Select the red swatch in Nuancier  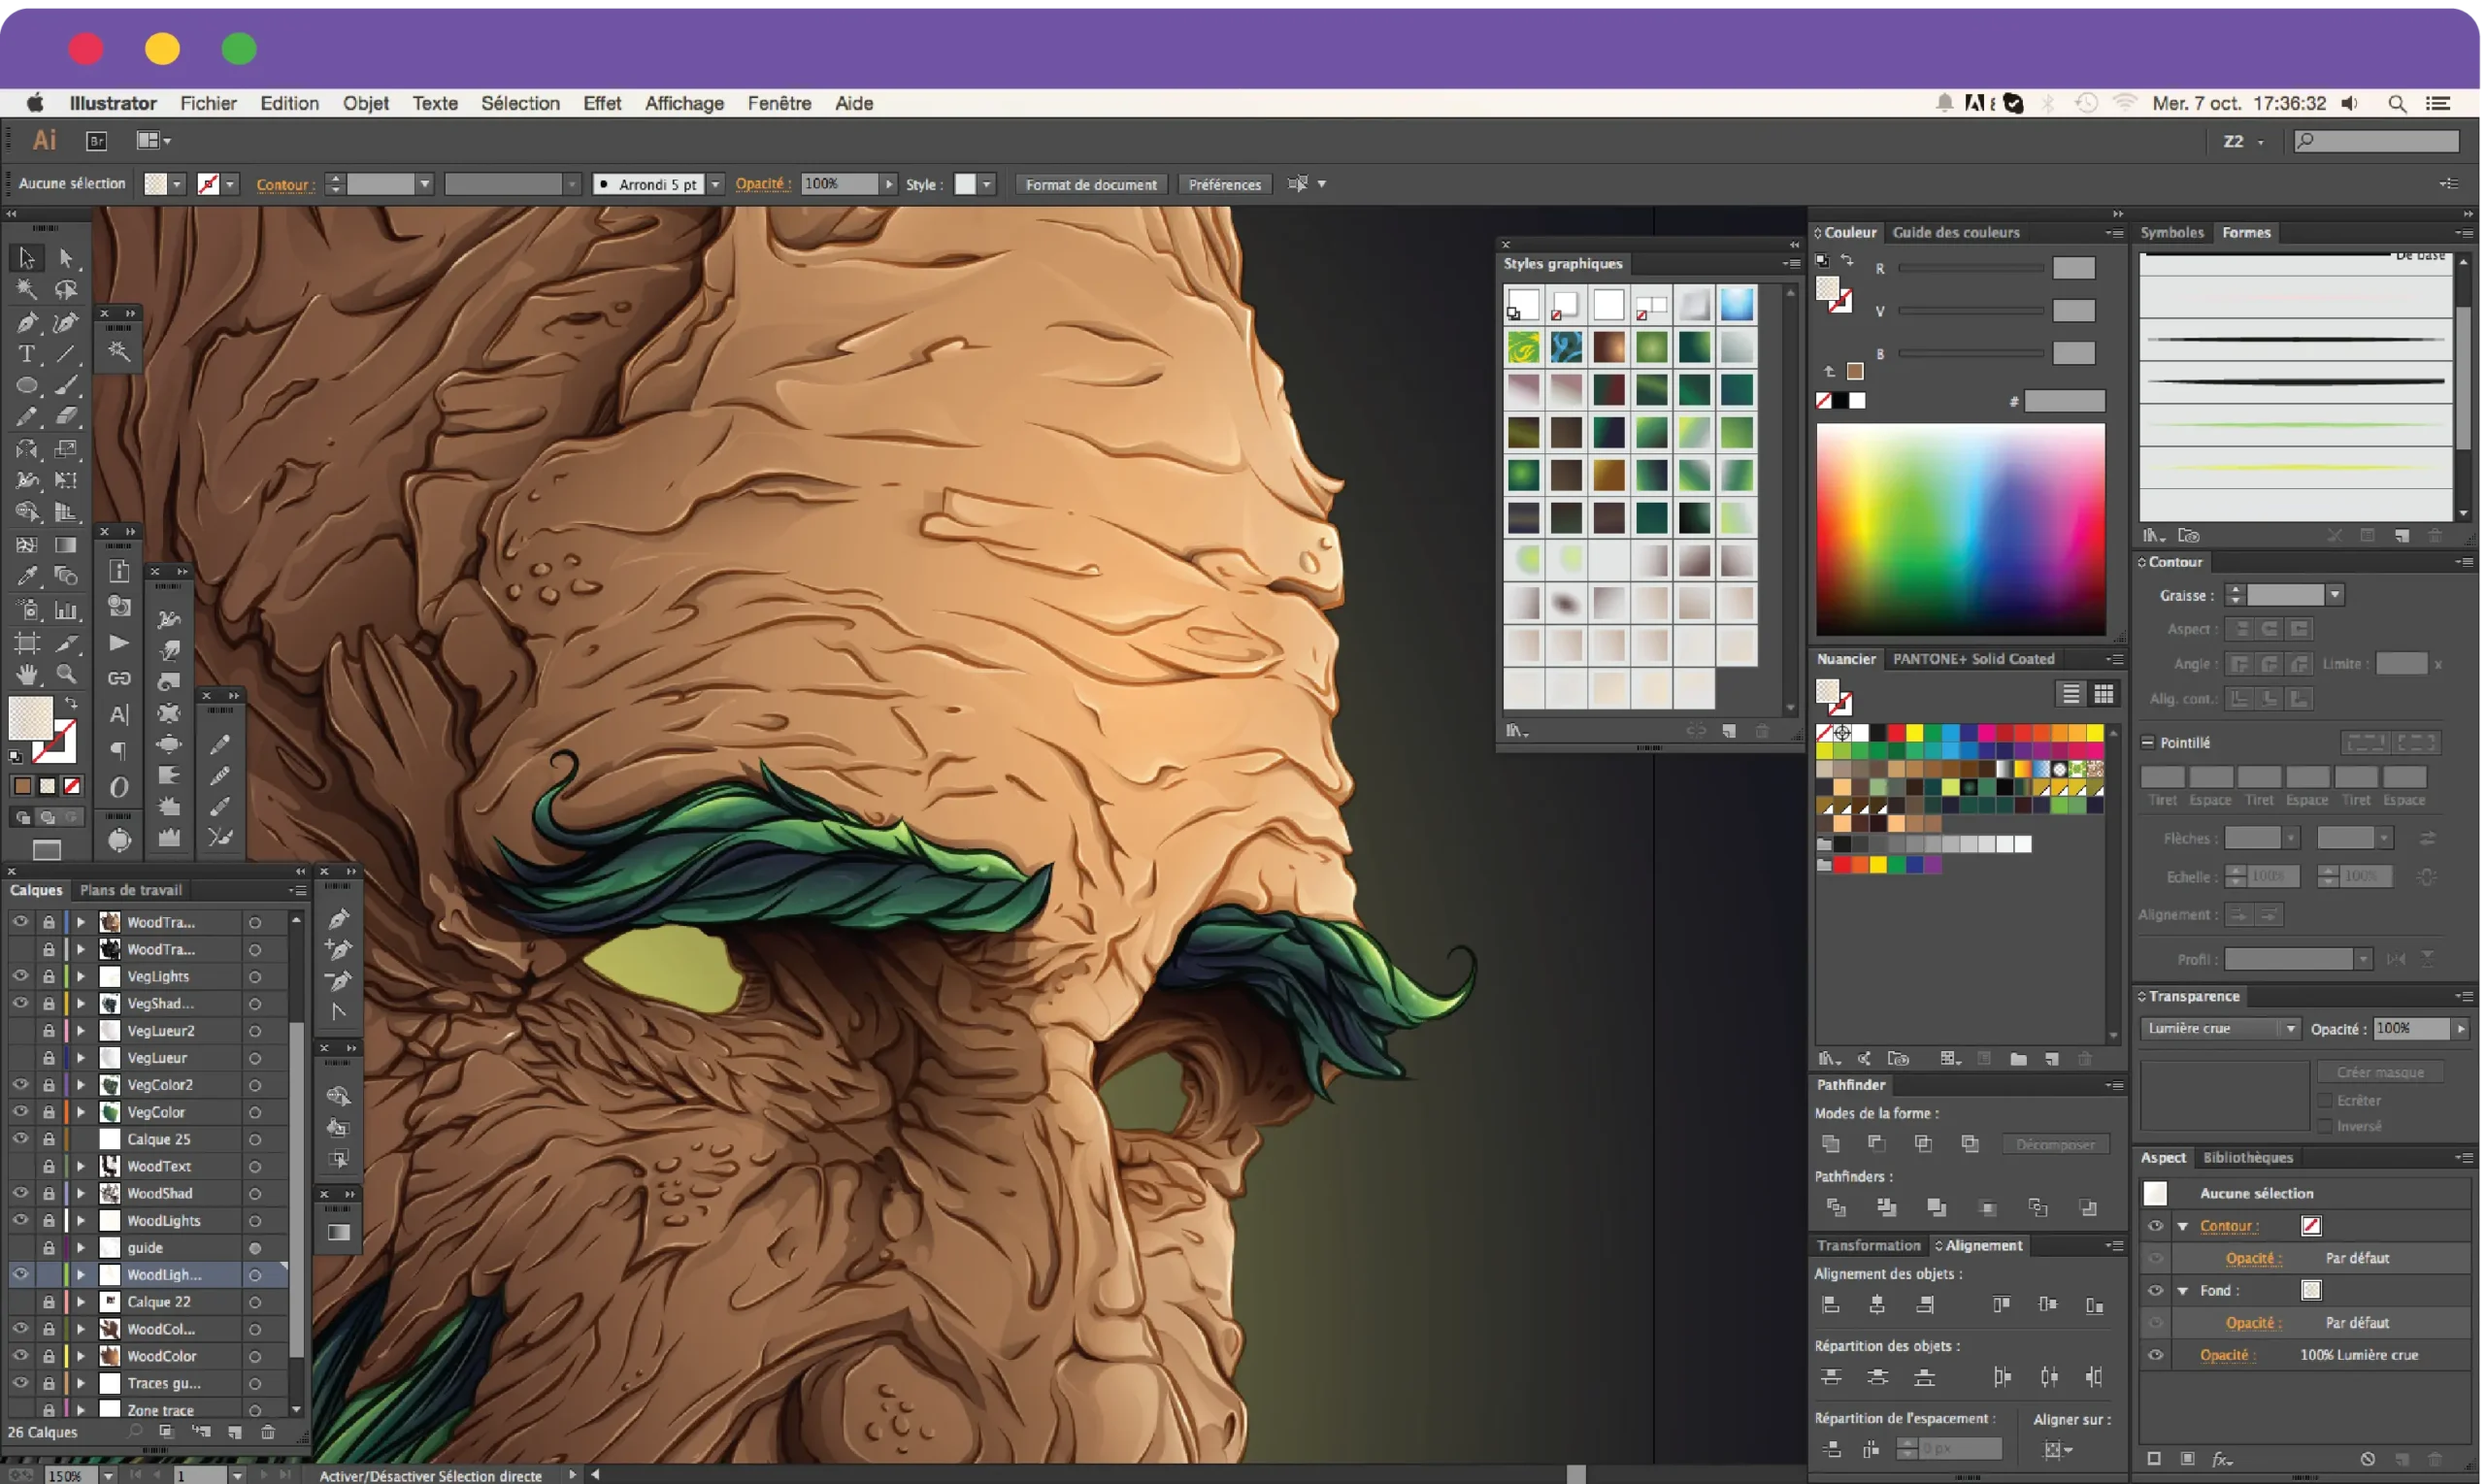coord(1896,734)
